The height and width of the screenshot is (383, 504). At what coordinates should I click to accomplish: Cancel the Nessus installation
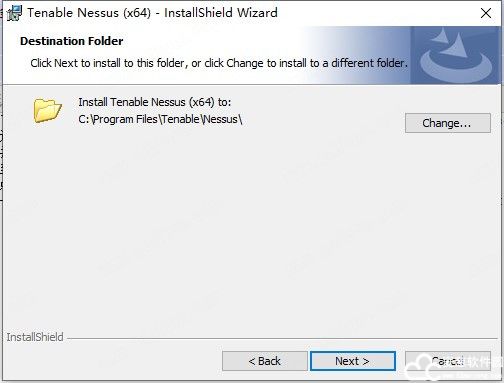coord(448,361)
